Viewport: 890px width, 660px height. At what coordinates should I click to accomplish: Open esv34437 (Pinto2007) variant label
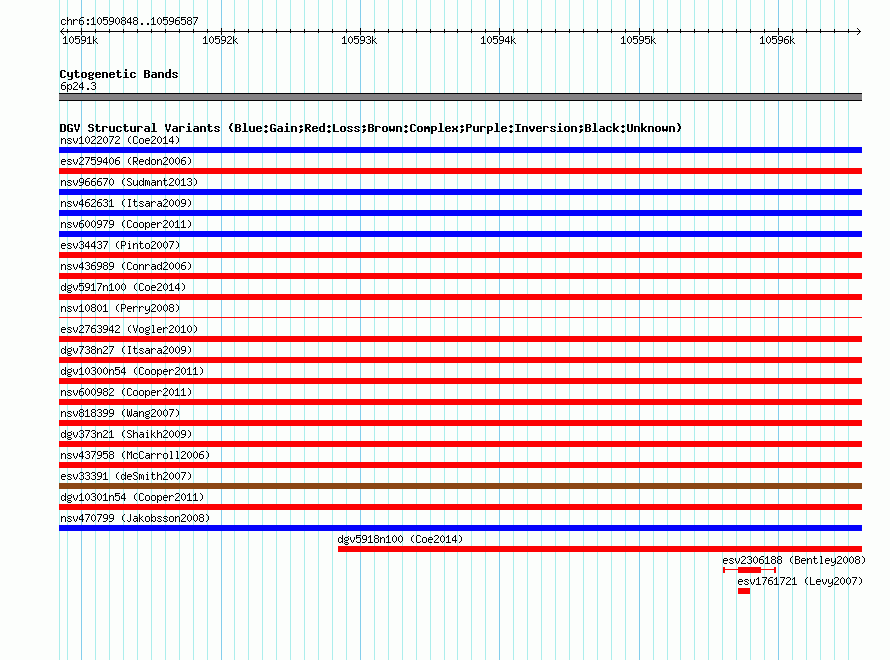tap(120, 245)
